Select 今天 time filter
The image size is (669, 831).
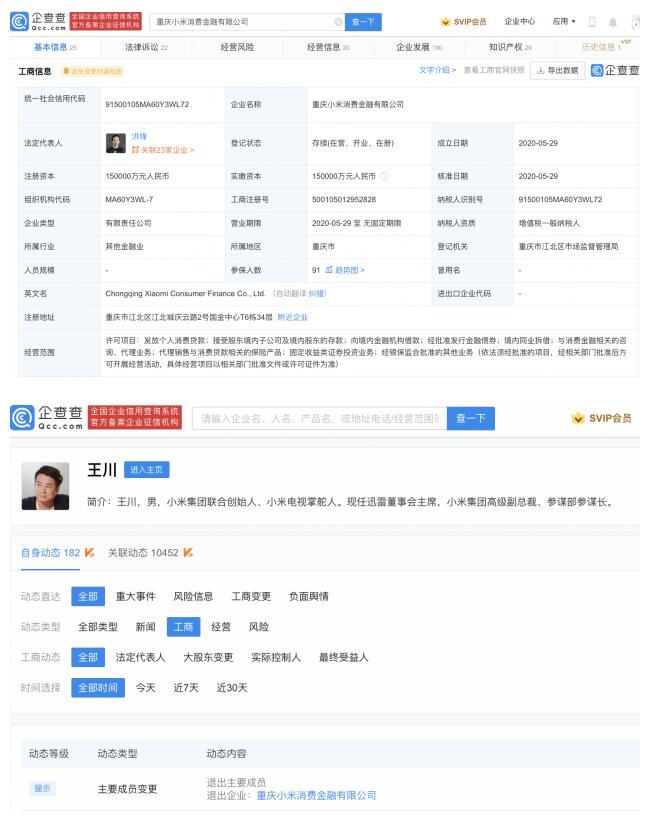tap(145, 688)
